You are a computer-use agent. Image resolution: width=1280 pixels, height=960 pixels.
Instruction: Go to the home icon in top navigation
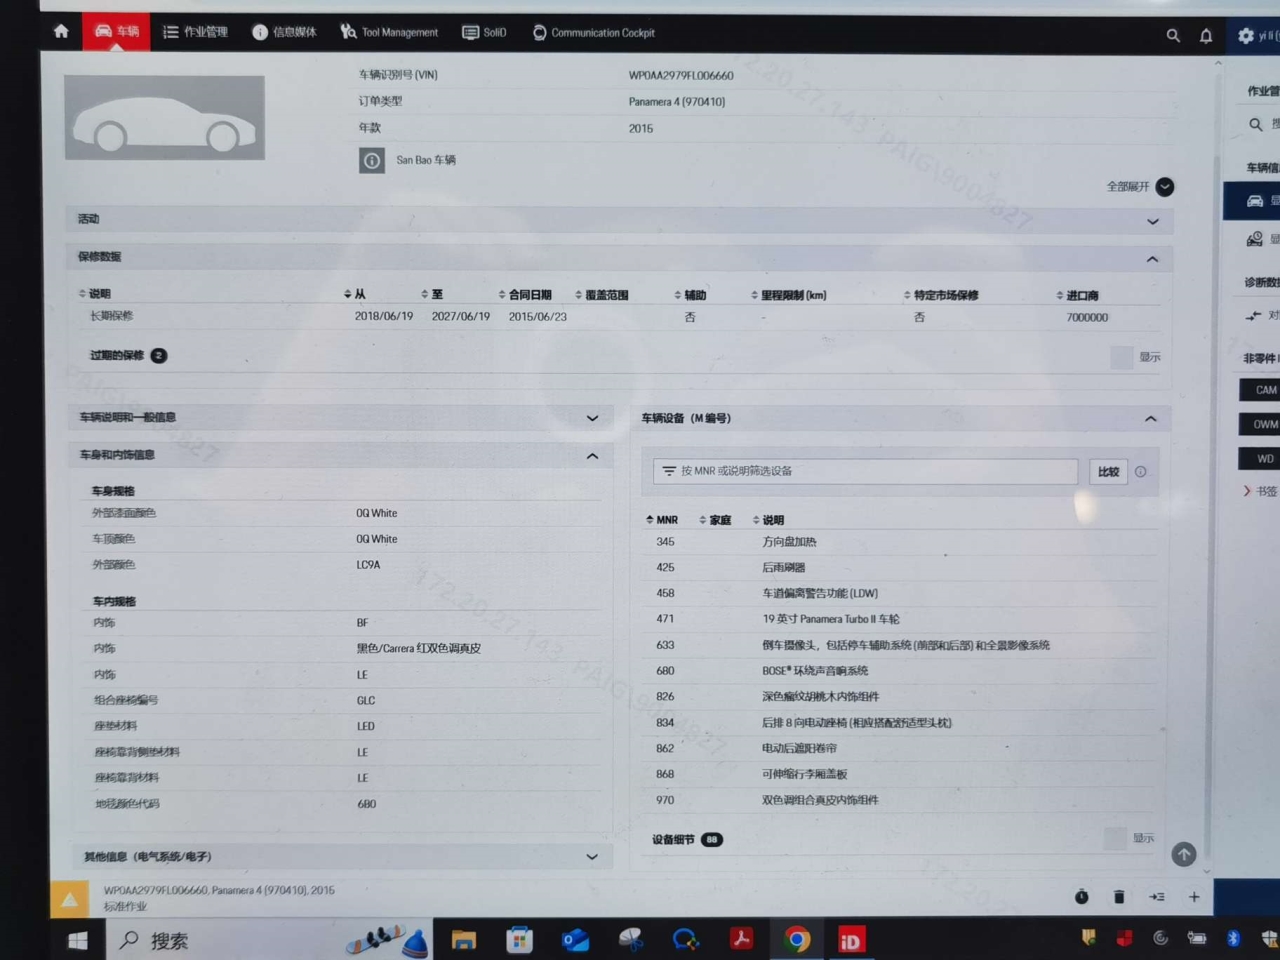[x=61, y=32]
